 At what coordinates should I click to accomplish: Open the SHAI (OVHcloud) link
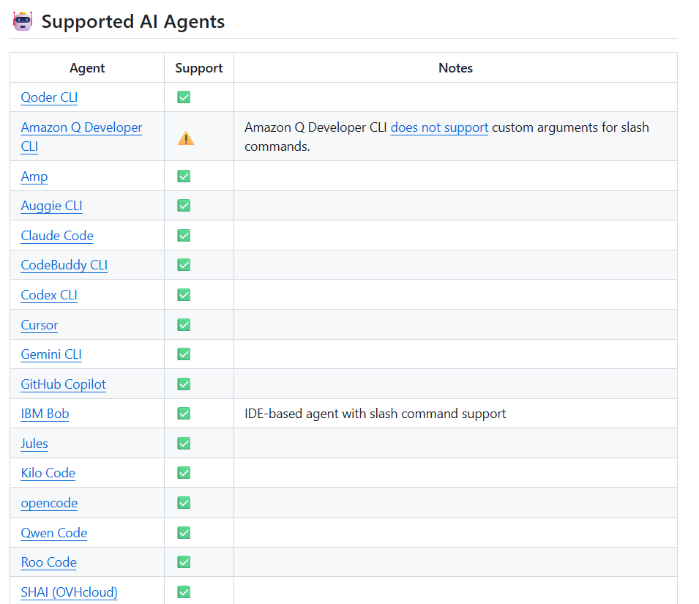click(x=69, y=592)
